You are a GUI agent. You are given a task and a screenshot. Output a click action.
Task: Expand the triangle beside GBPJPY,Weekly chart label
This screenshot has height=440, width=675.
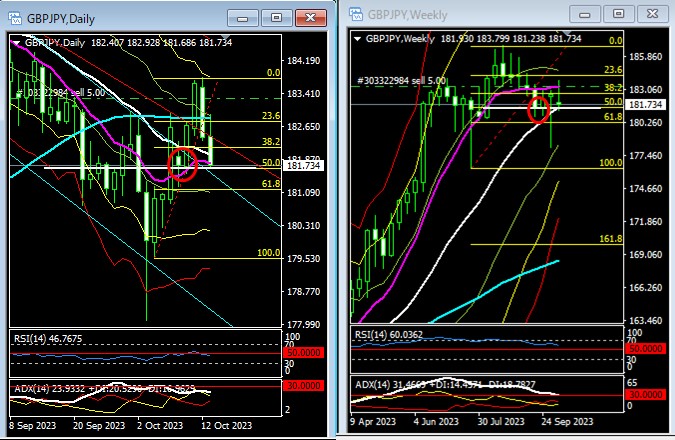click(358, 38)
